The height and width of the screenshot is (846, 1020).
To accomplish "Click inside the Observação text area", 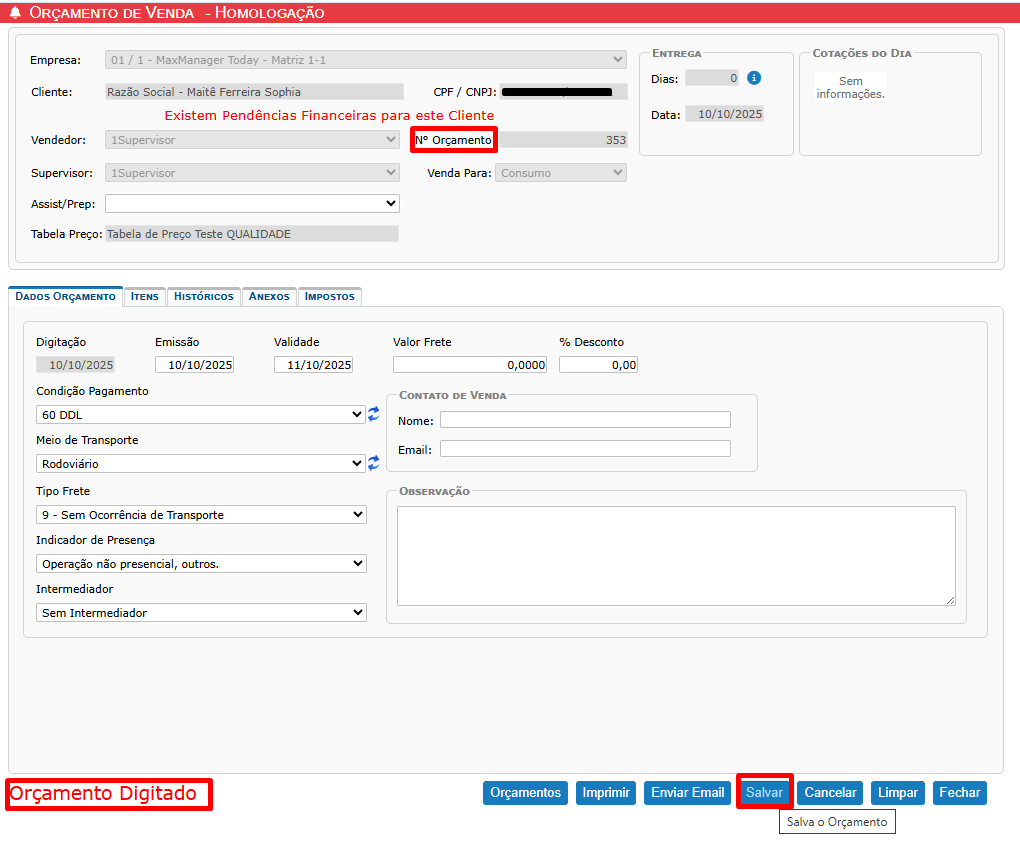I will click(x=676, y=555).
